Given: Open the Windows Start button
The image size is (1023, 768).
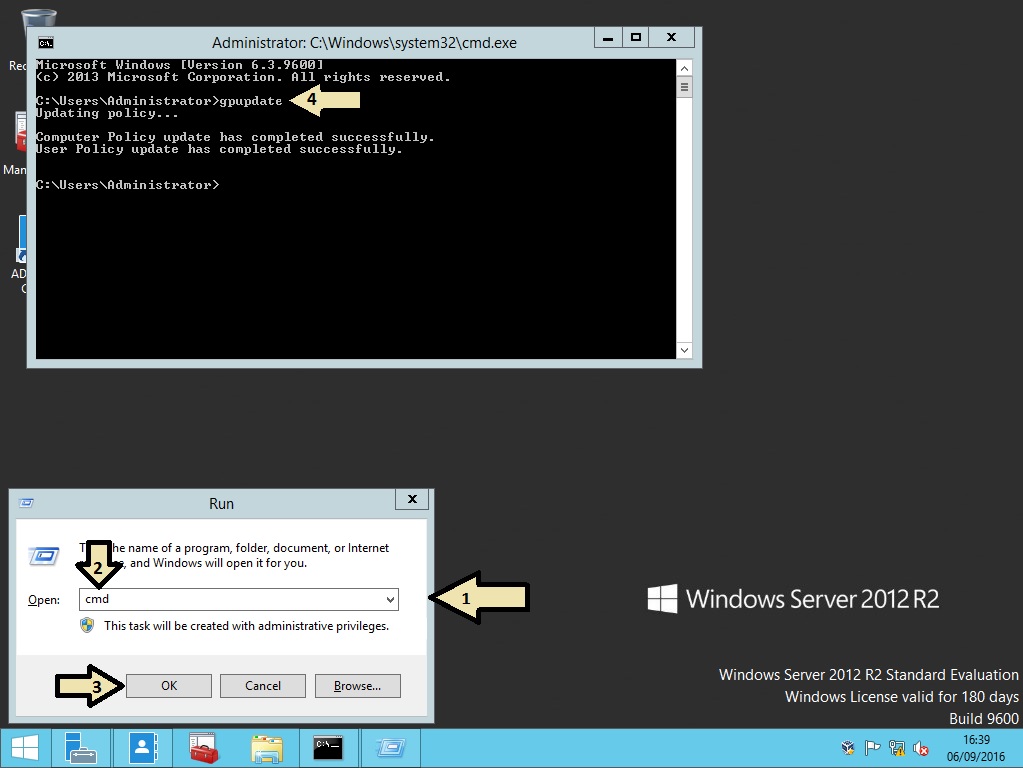Looking at the screenshot, I should [x=25, y=747].
